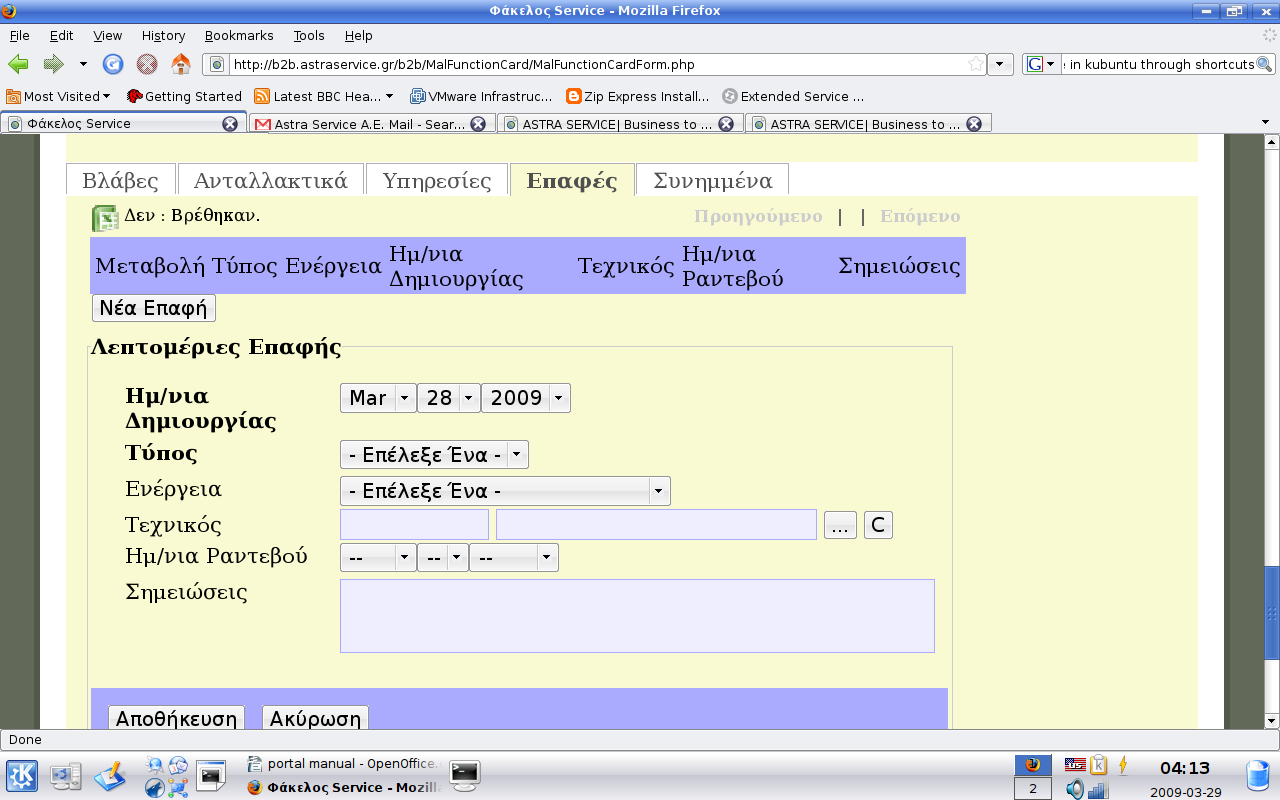
Task: Click the Show Desktop pencil icon in the panel
Action: 110,776
